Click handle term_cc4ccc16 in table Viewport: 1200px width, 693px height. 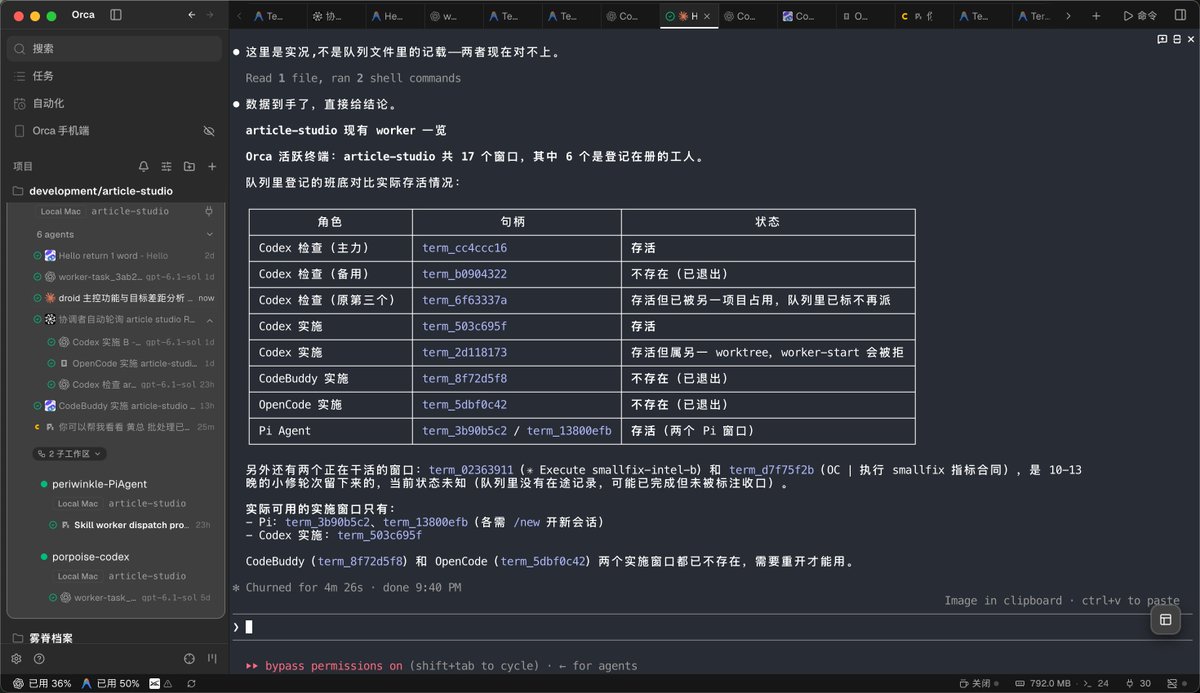[x=464, y=248]
